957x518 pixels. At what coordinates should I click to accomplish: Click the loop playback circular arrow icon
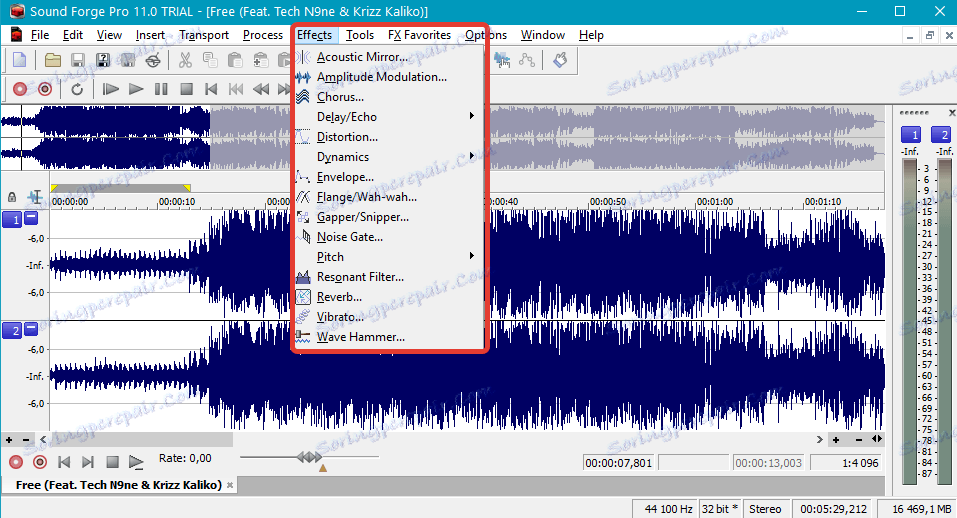pos(77,89)
